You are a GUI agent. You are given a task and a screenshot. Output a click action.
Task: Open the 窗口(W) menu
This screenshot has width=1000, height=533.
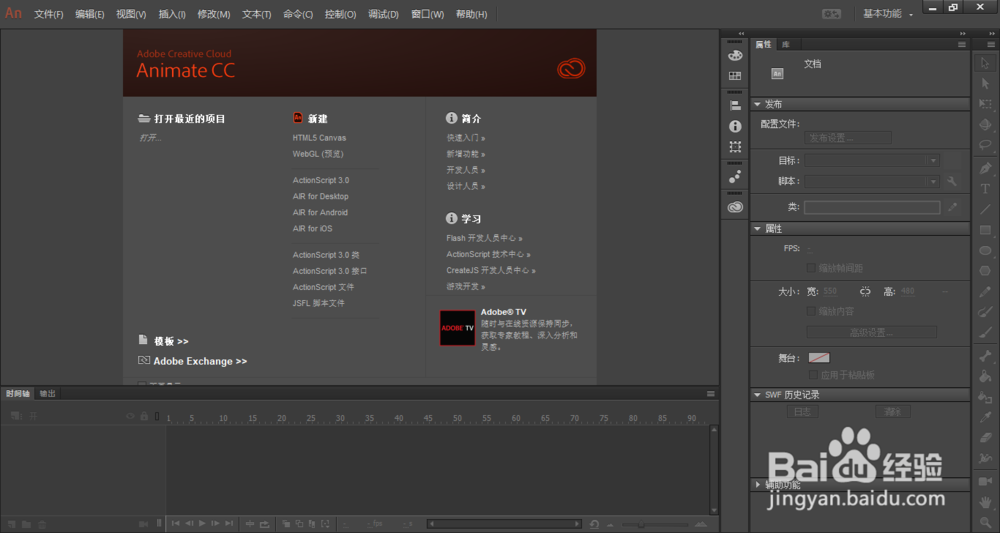[427, 14]
